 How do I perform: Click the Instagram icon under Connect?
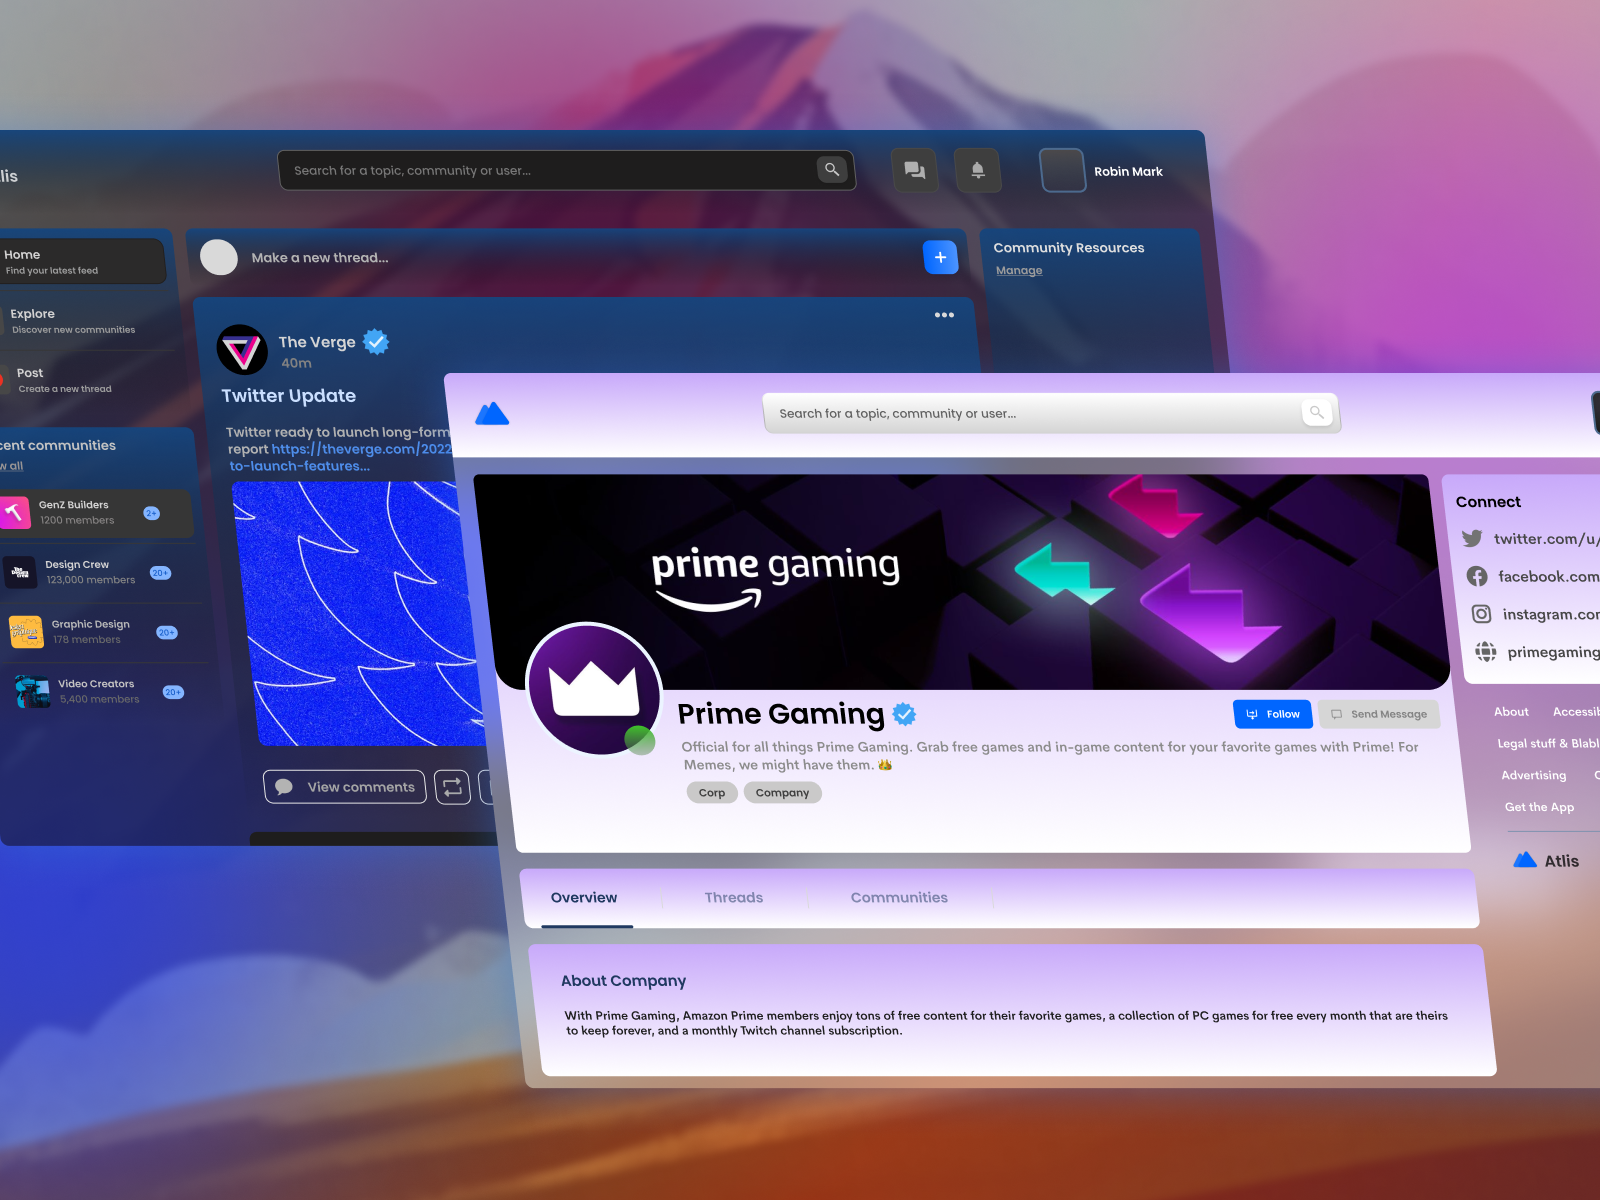pyautogui.click(x=1482, y=614)
